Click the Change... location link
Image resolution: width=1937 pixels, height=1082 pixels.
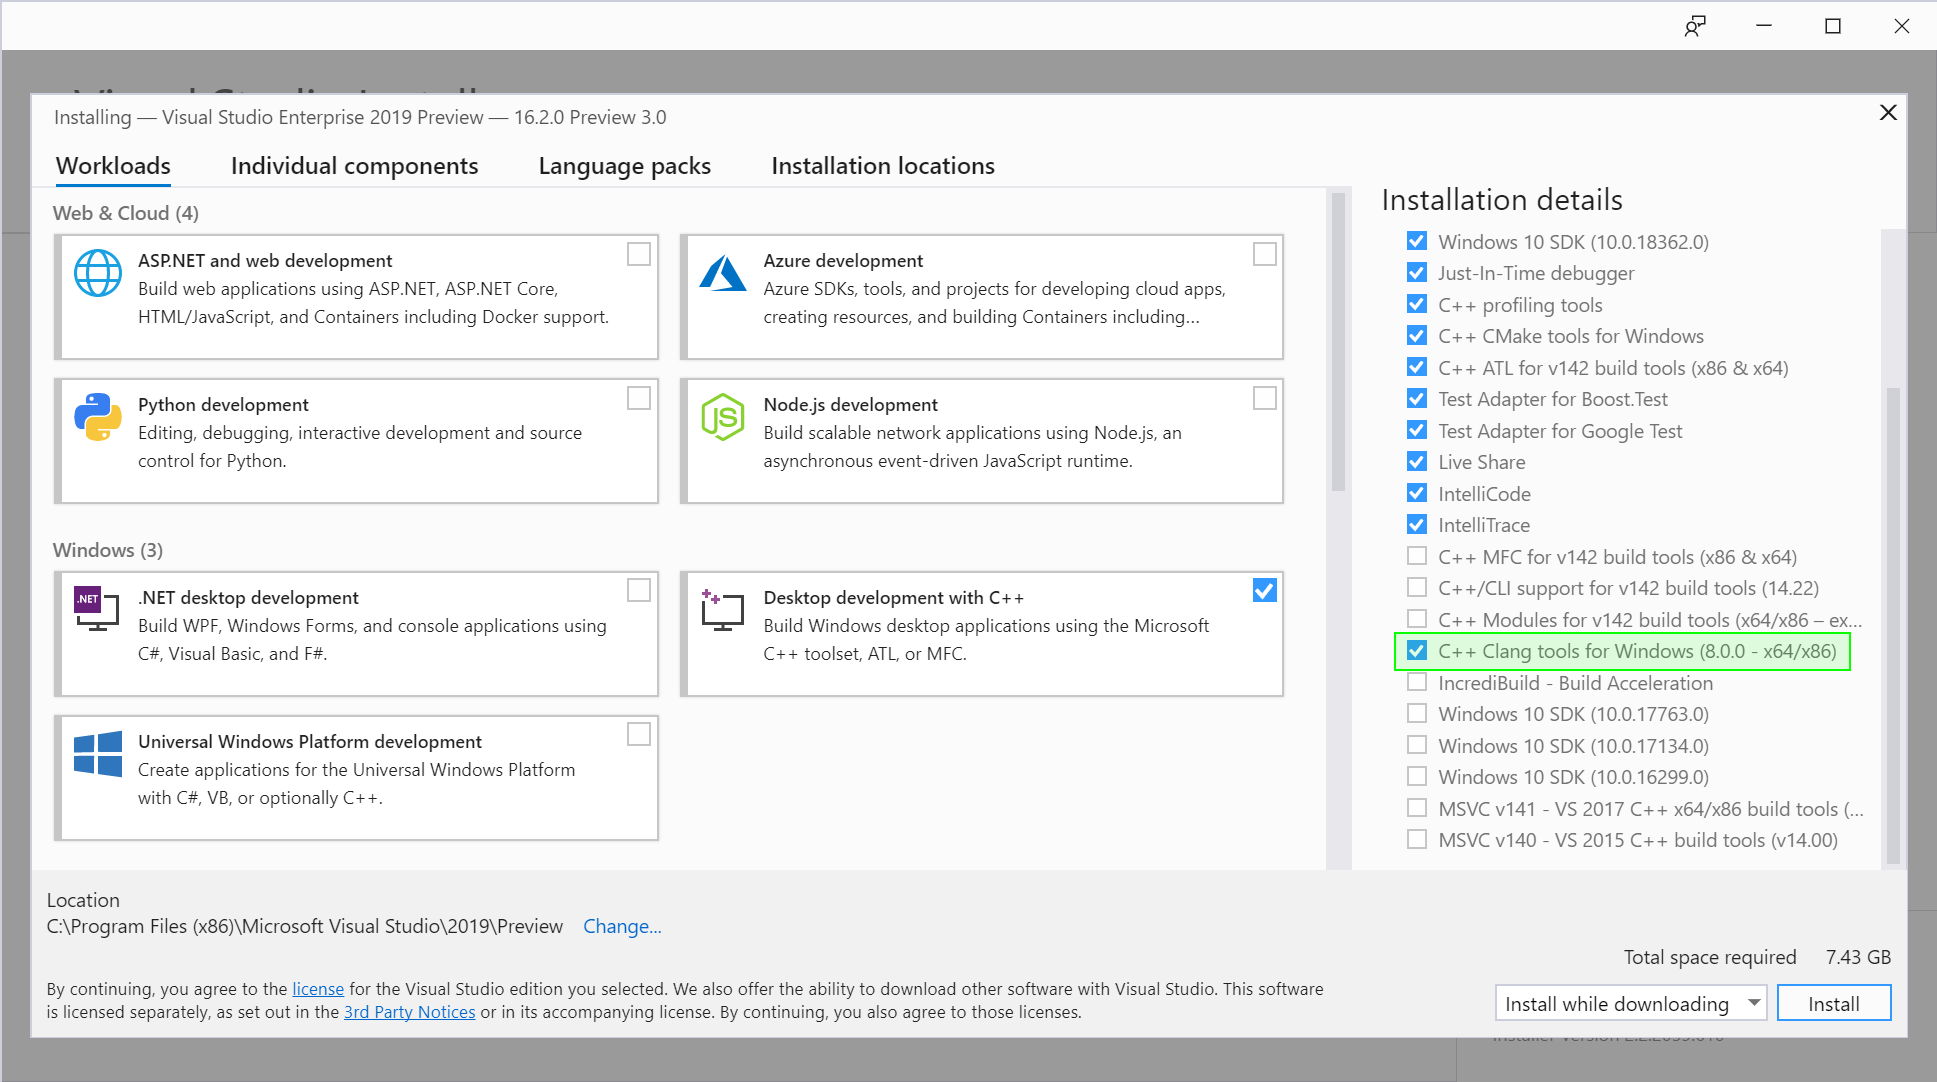click(622, 926)
